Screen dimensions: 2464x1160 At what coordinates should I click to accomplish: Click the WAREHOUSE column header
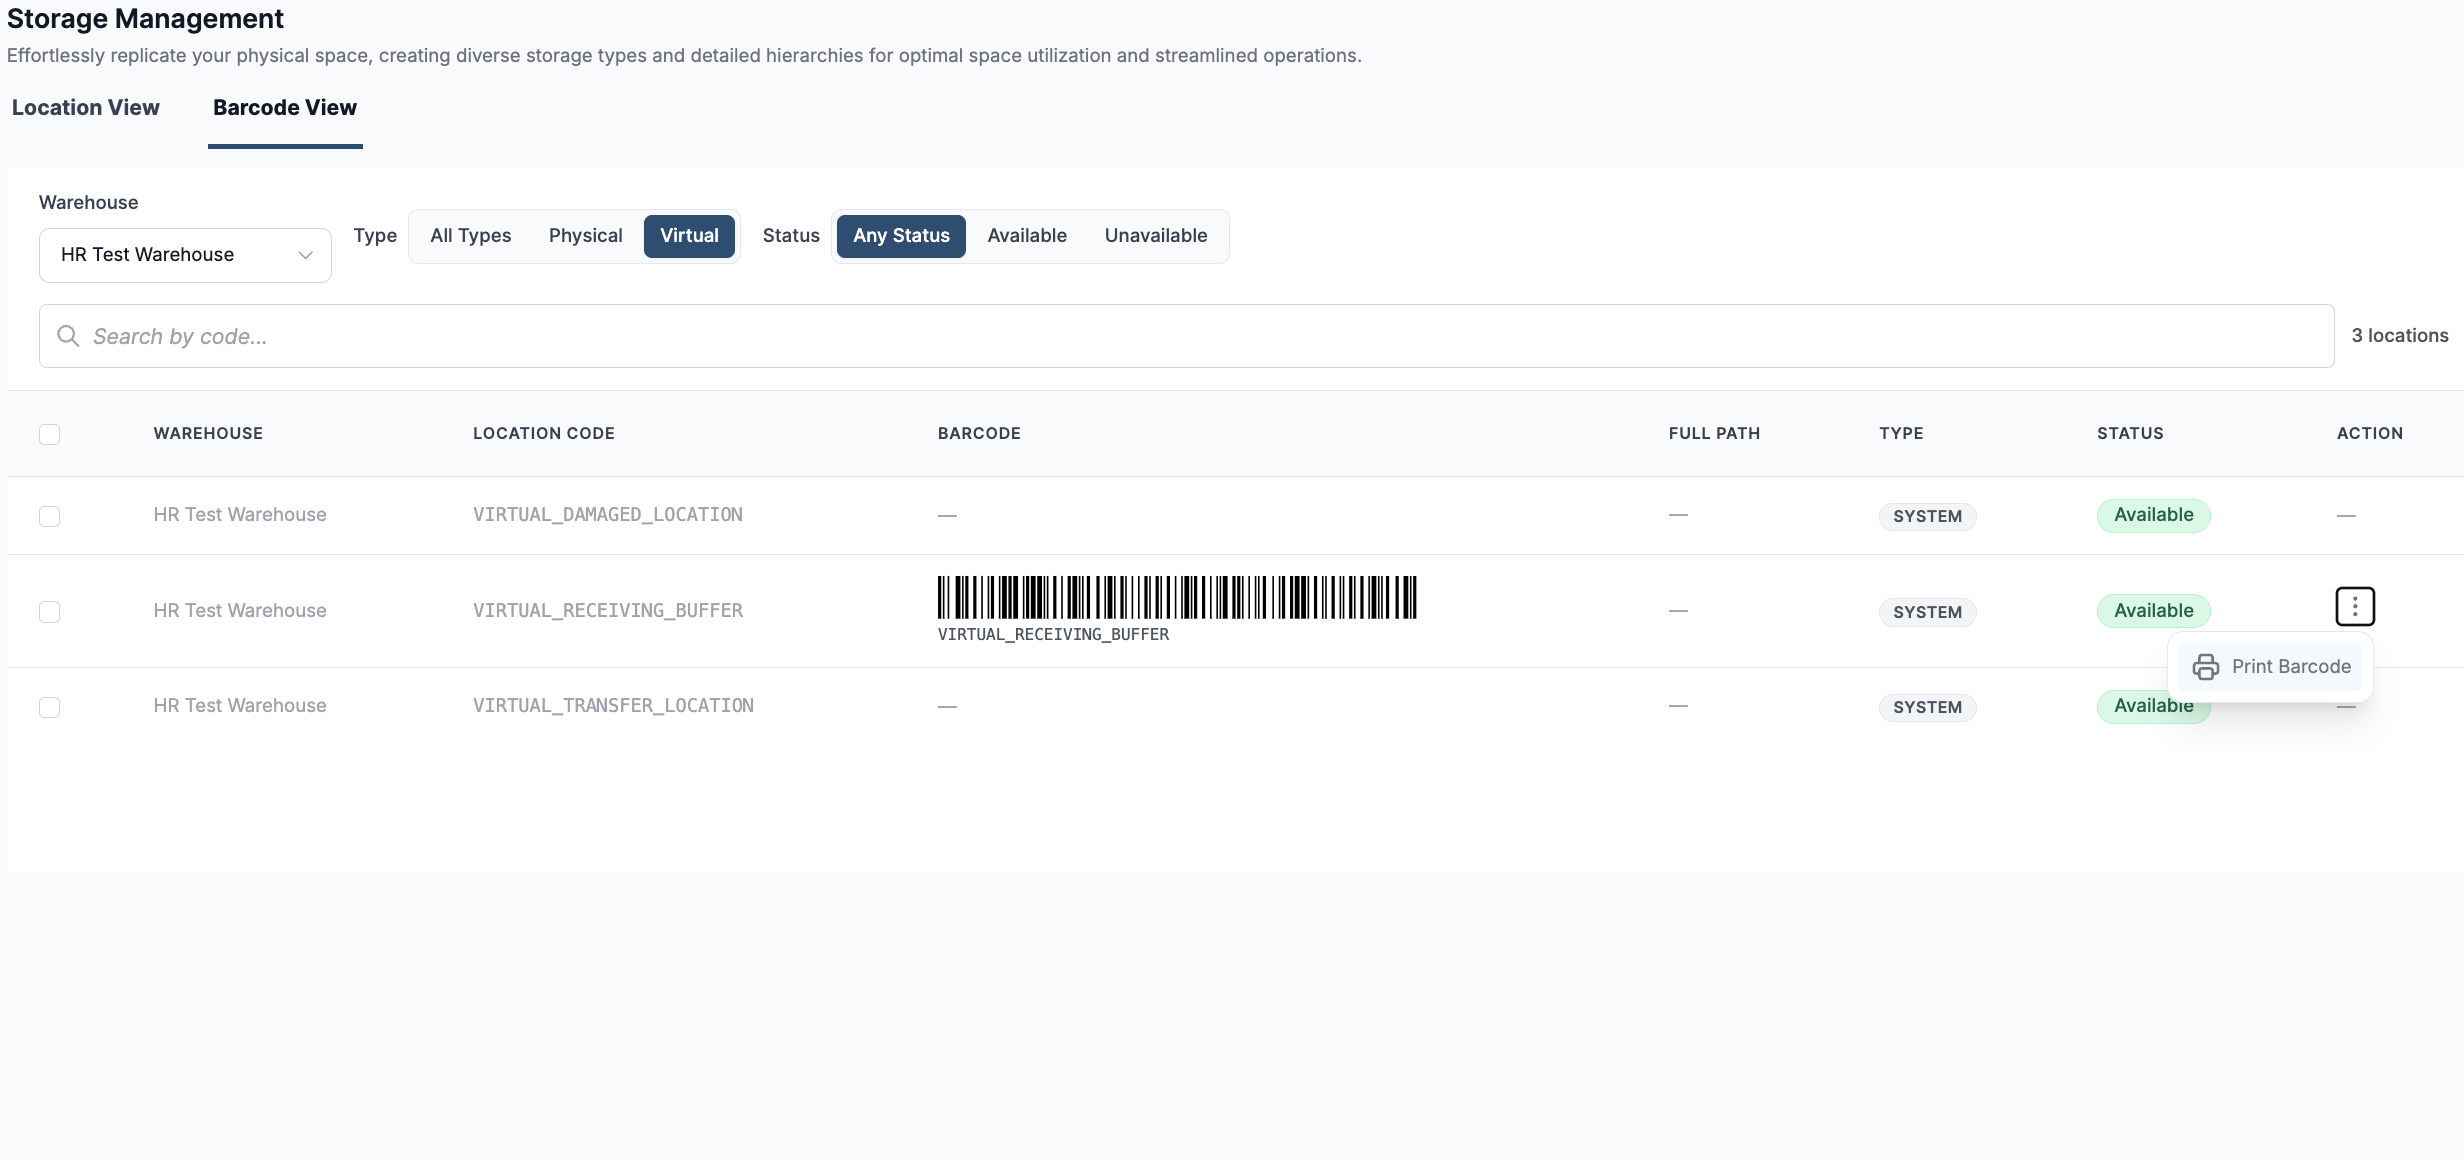click(208, 434)
